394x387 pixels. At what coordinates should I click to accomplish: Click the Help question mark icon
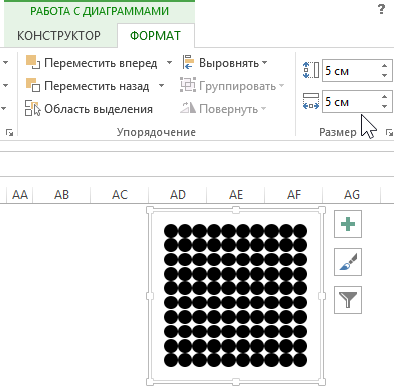[x=382, y=9]
